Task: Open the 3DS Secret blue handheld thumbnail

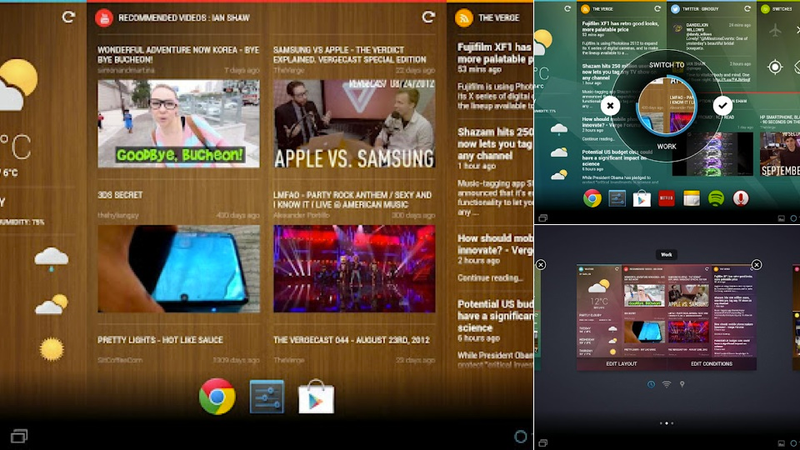Action: [x=179, y=268]
